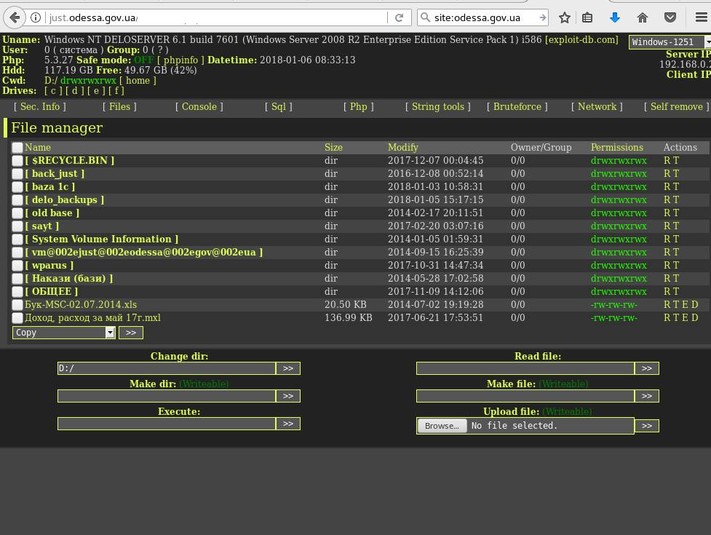This screenshot has height=535, width=711.
Task: Open the Pocket icon in toolbar
Action: pyautogui.click(x=670, y=18)
